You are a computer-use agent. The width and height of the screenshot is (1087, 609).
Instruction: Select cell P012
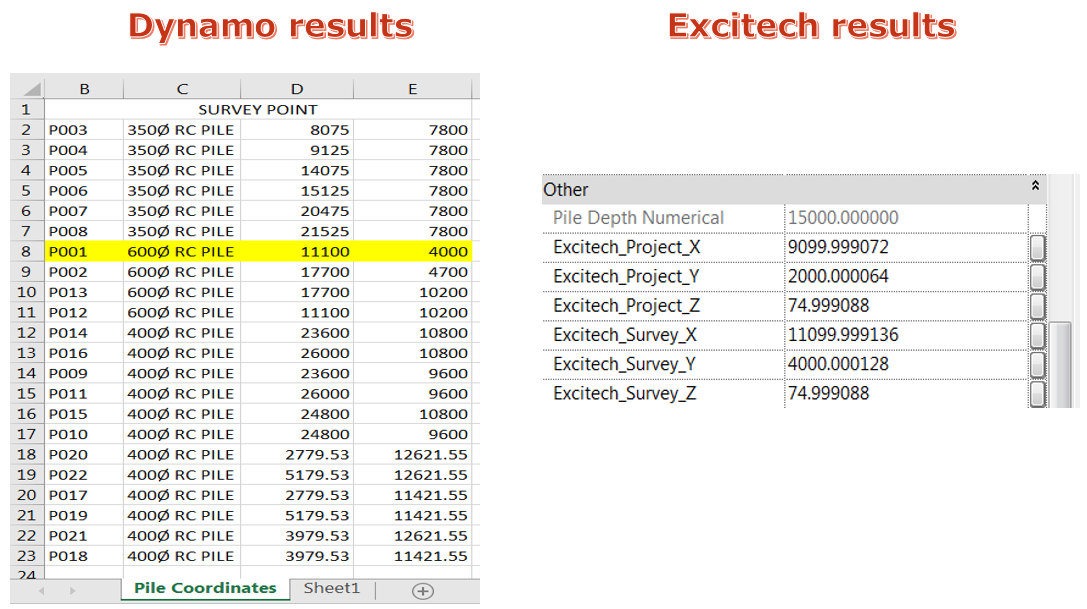click(85, 312)
